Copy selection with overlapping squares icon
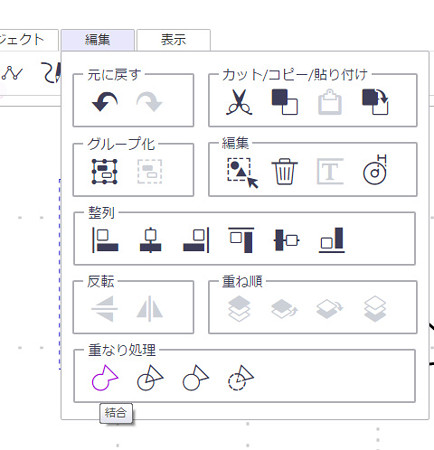The image size is (434, 450). pyautogui.click(x=285, y=102)
